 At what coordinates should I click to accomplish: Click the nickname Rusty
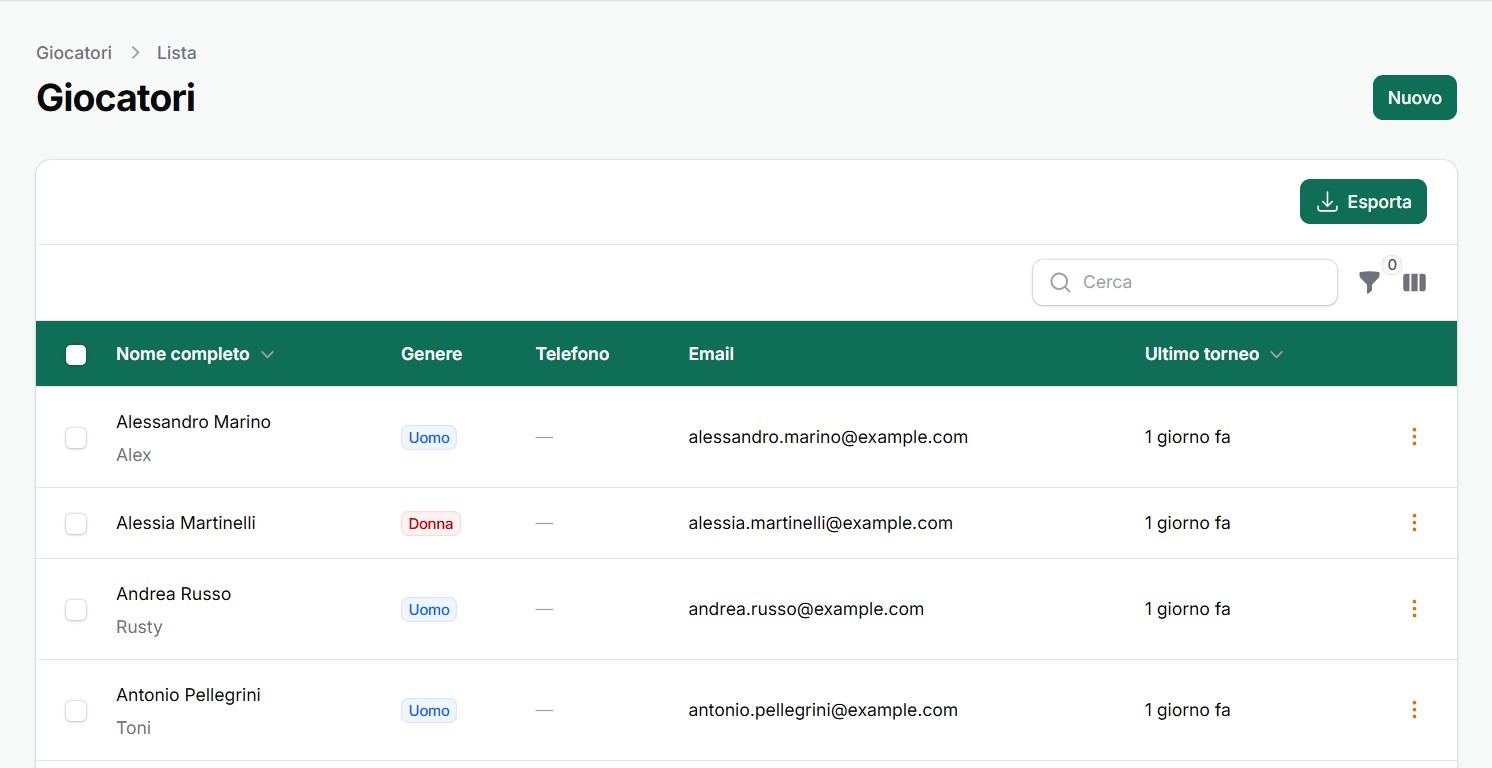[139, 627]
